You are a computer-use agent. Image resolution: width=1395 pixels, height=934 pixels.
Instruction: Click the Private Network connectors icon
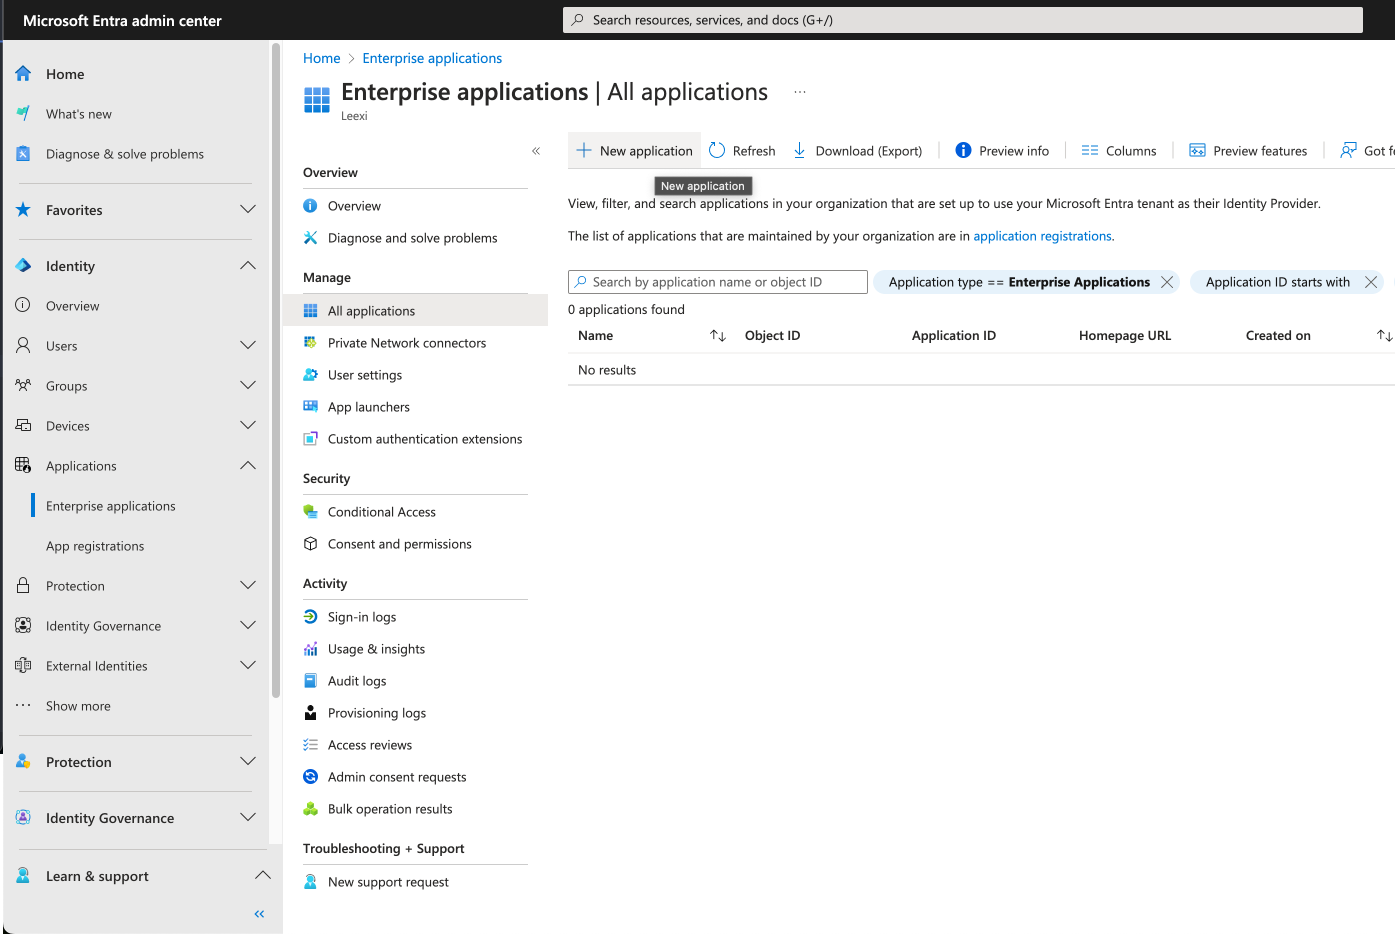(310, 343)
